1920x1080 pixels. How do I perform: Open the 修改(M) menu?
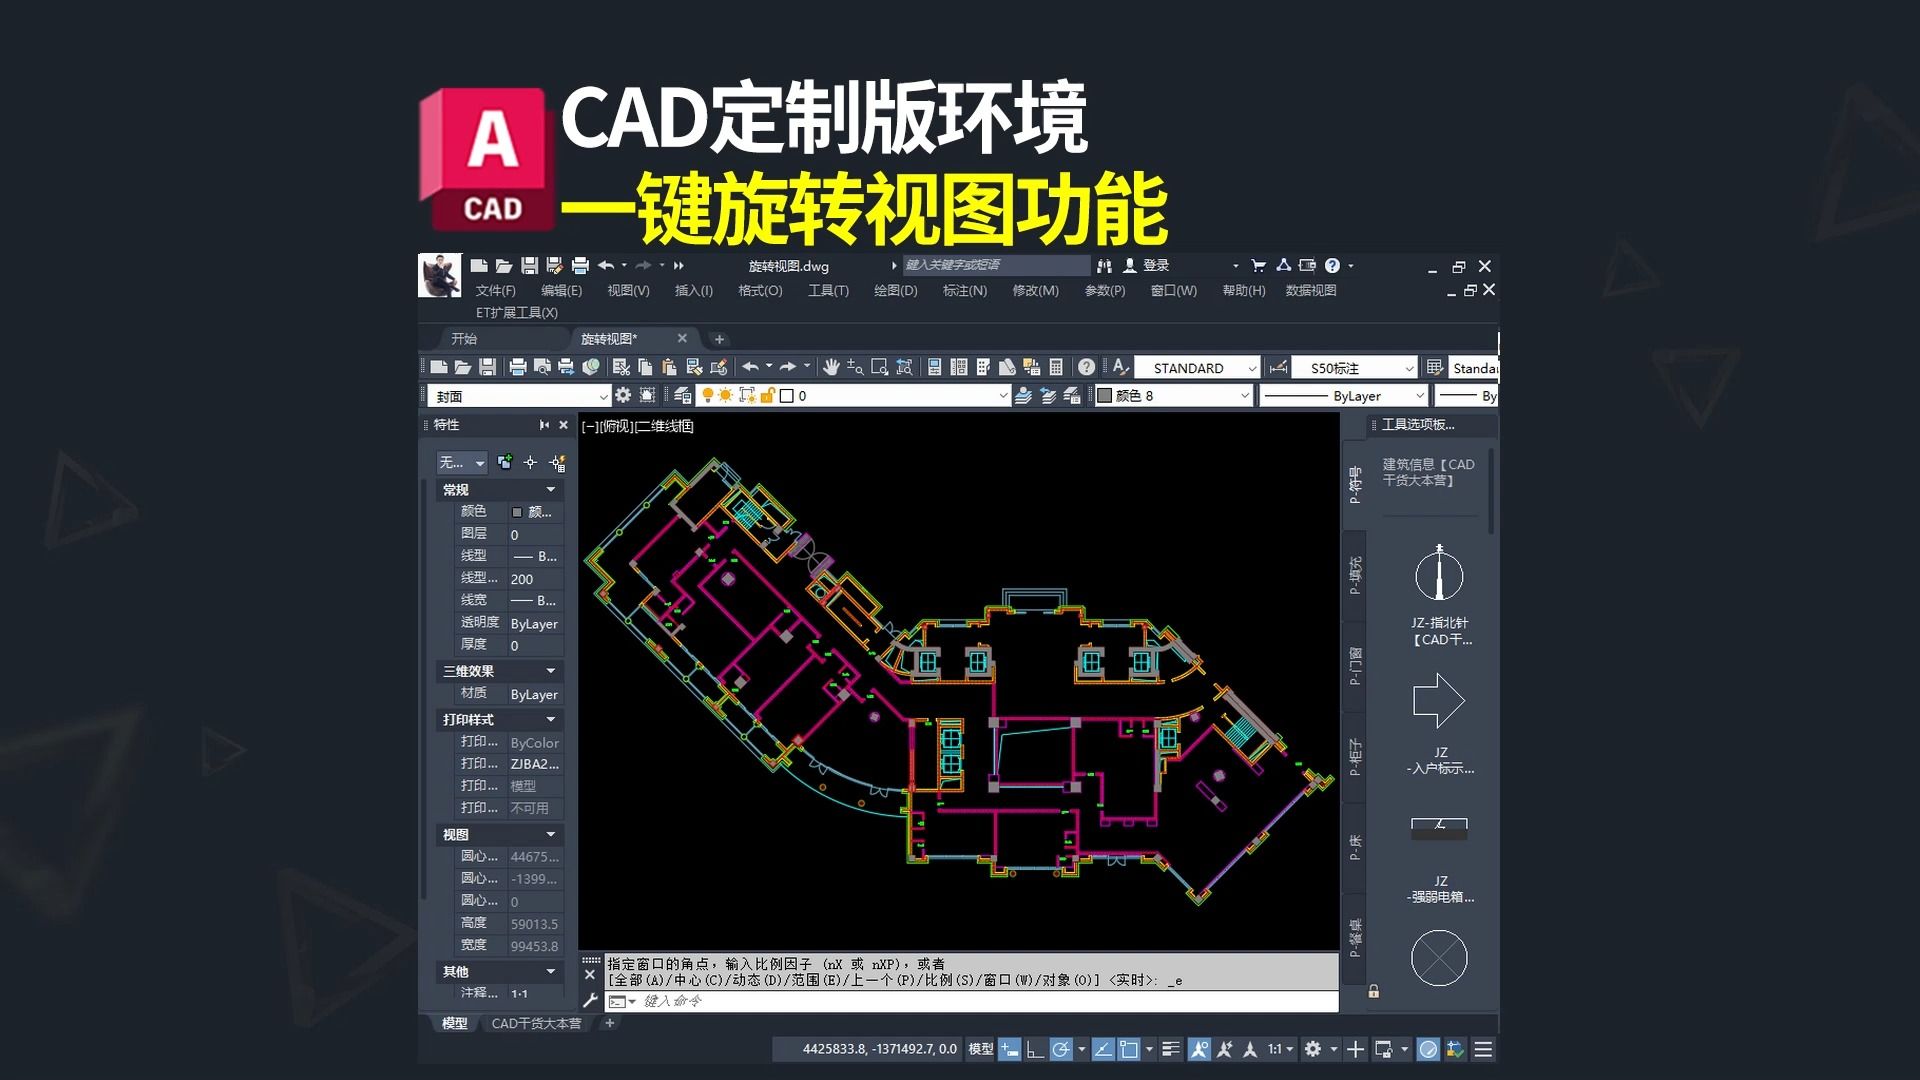(x=1035, y=290)
